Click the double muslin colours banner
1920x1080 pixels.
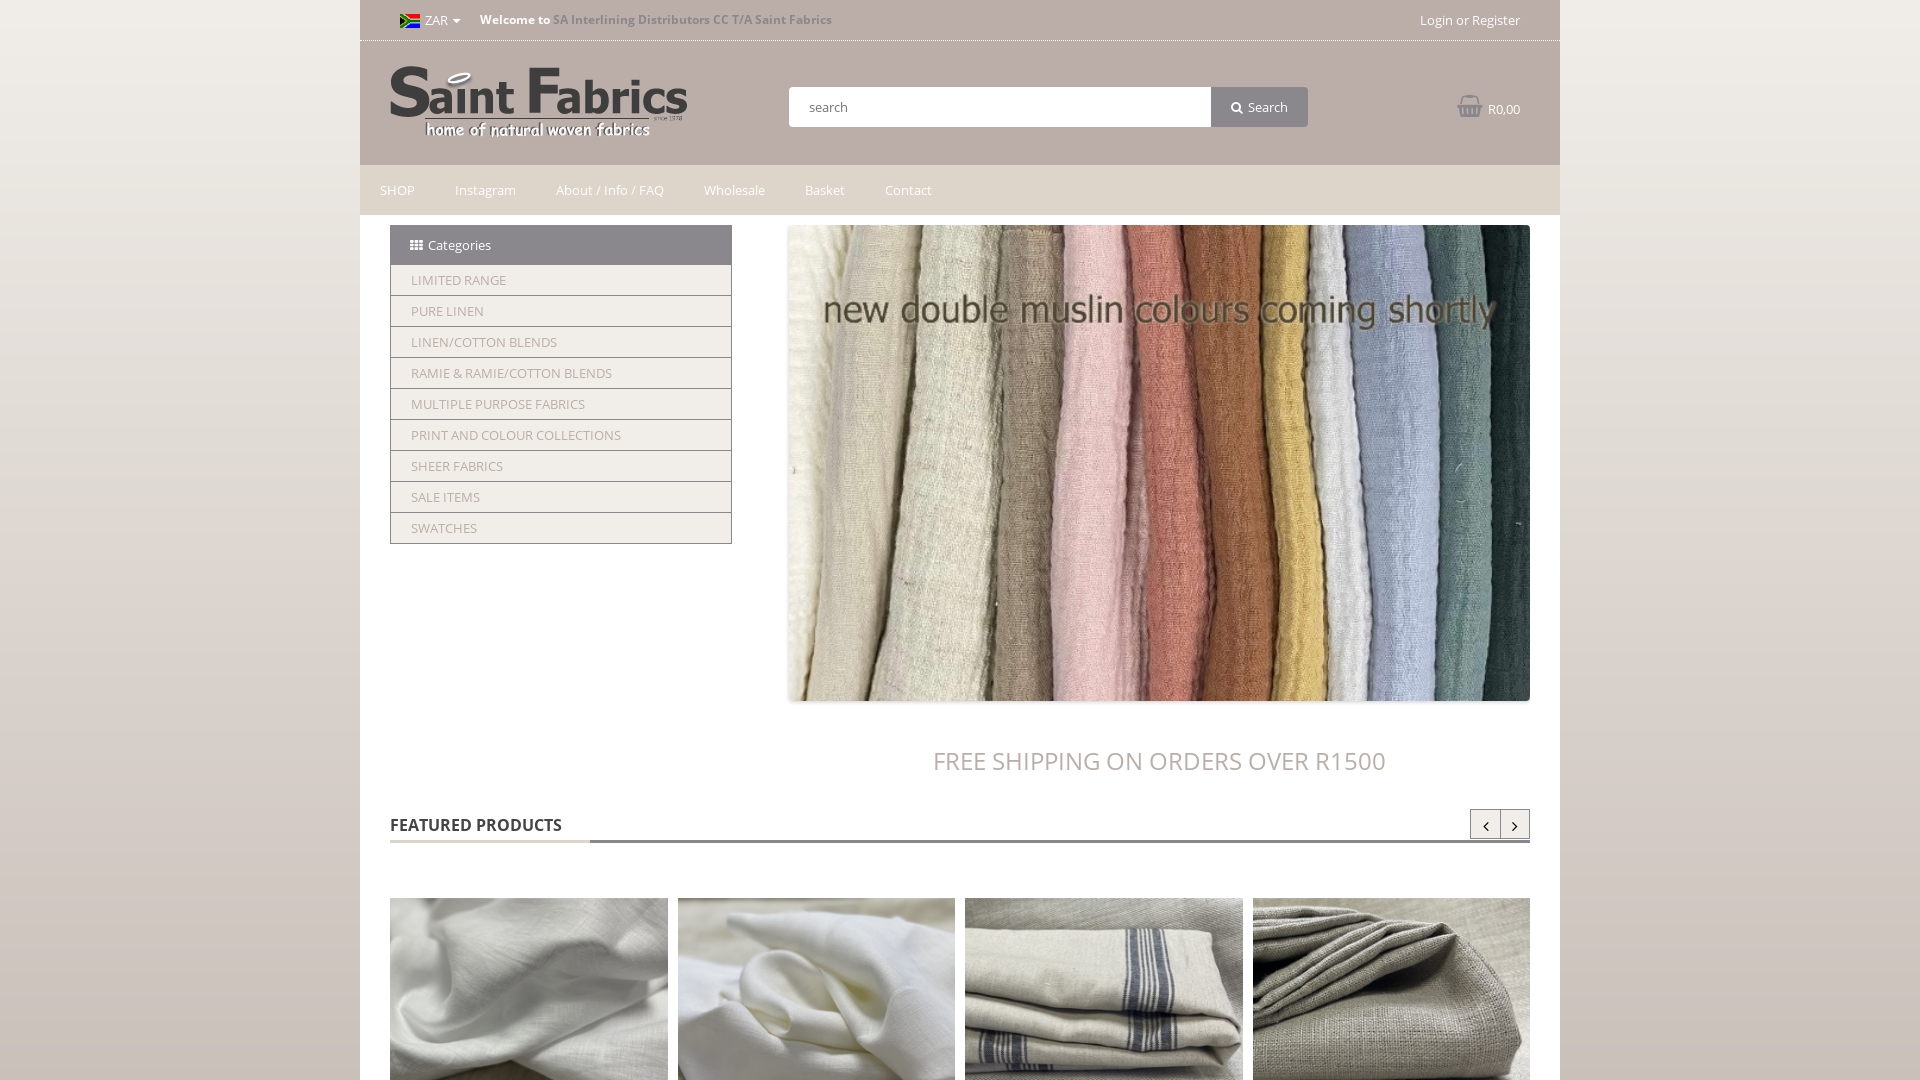coord(1158,462)
